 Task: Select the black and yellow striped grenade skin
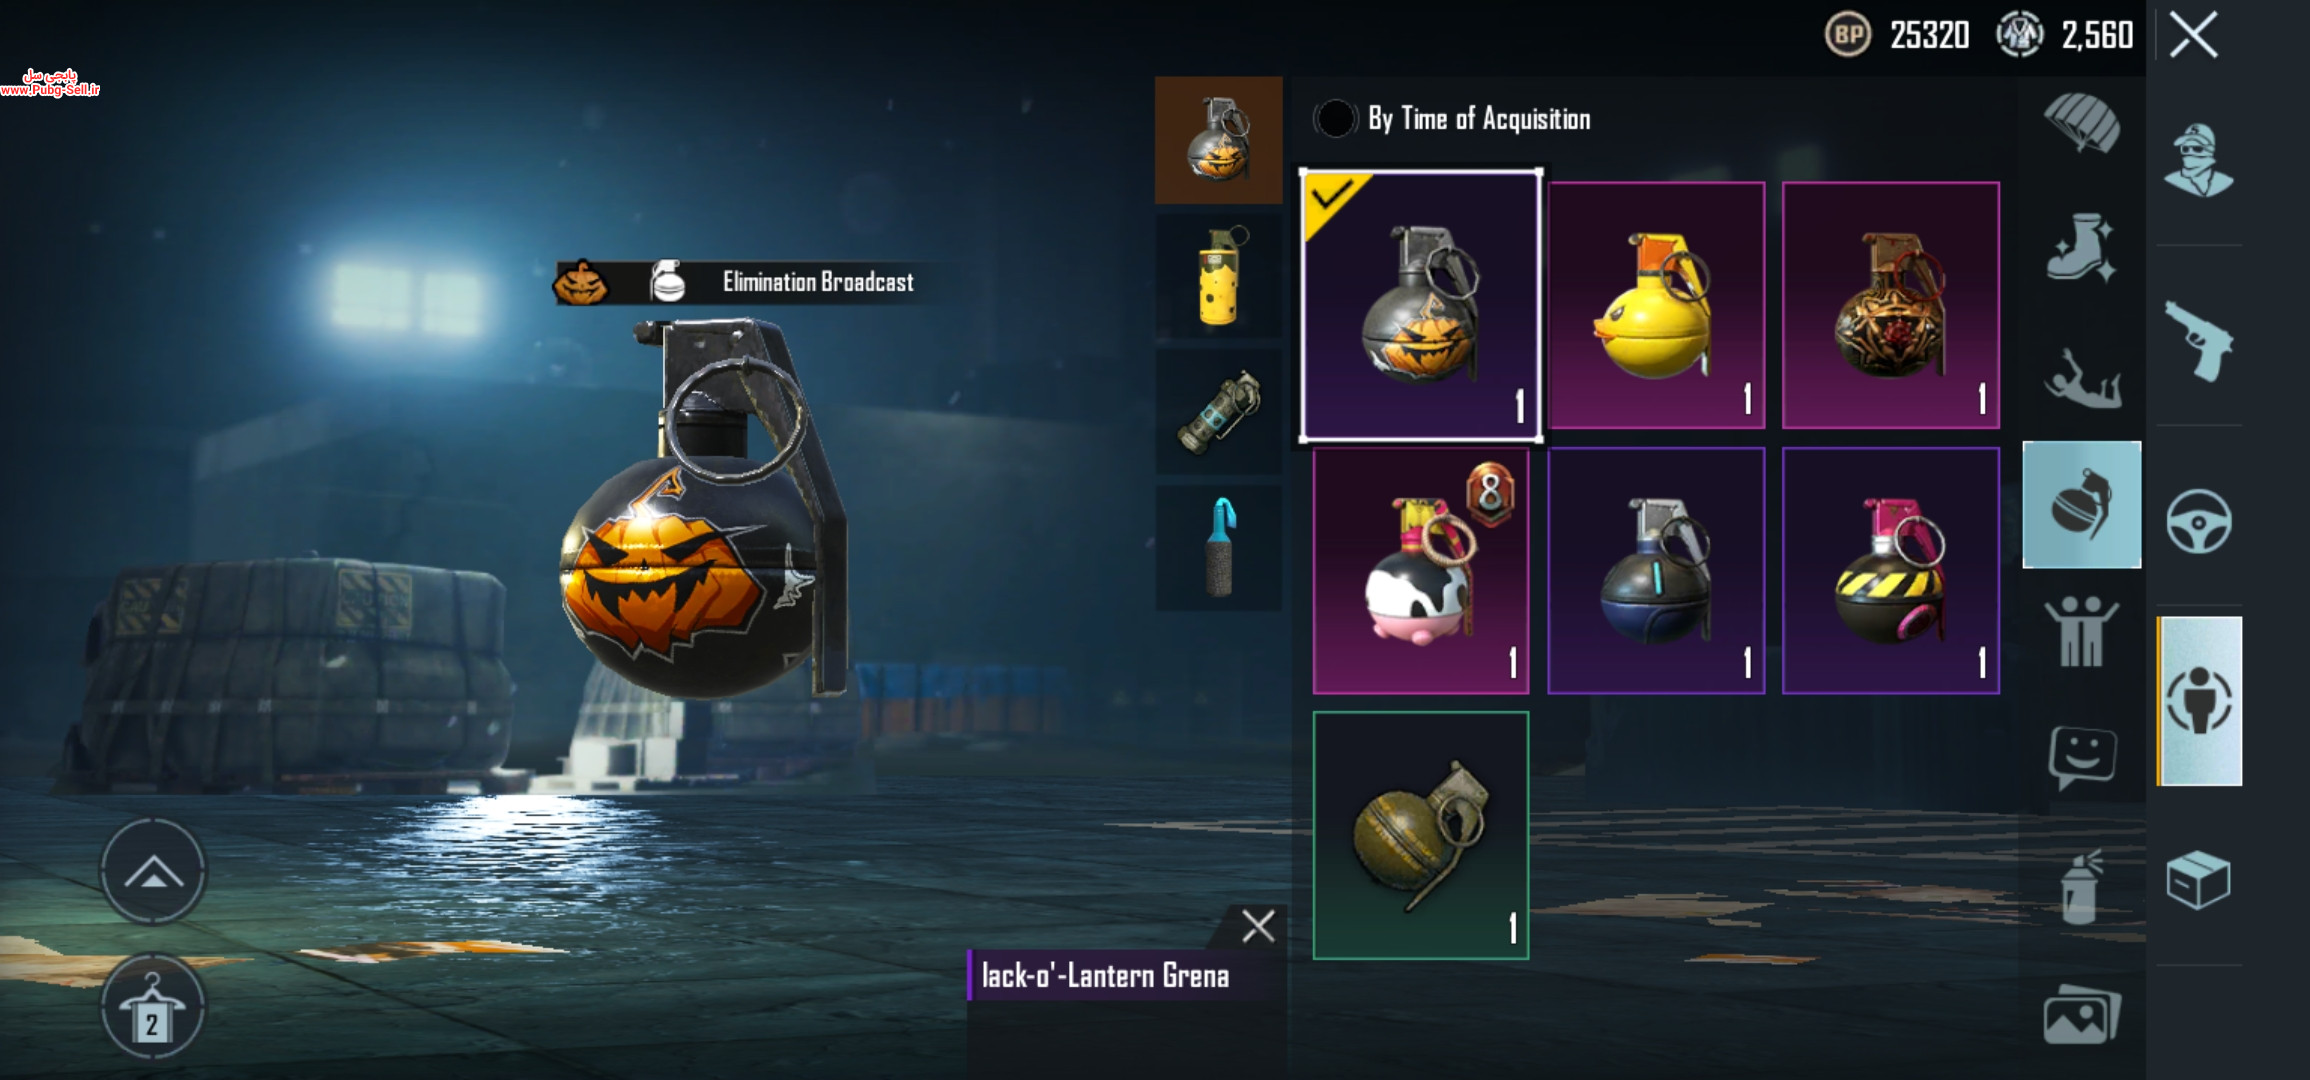click(1891, 570)
